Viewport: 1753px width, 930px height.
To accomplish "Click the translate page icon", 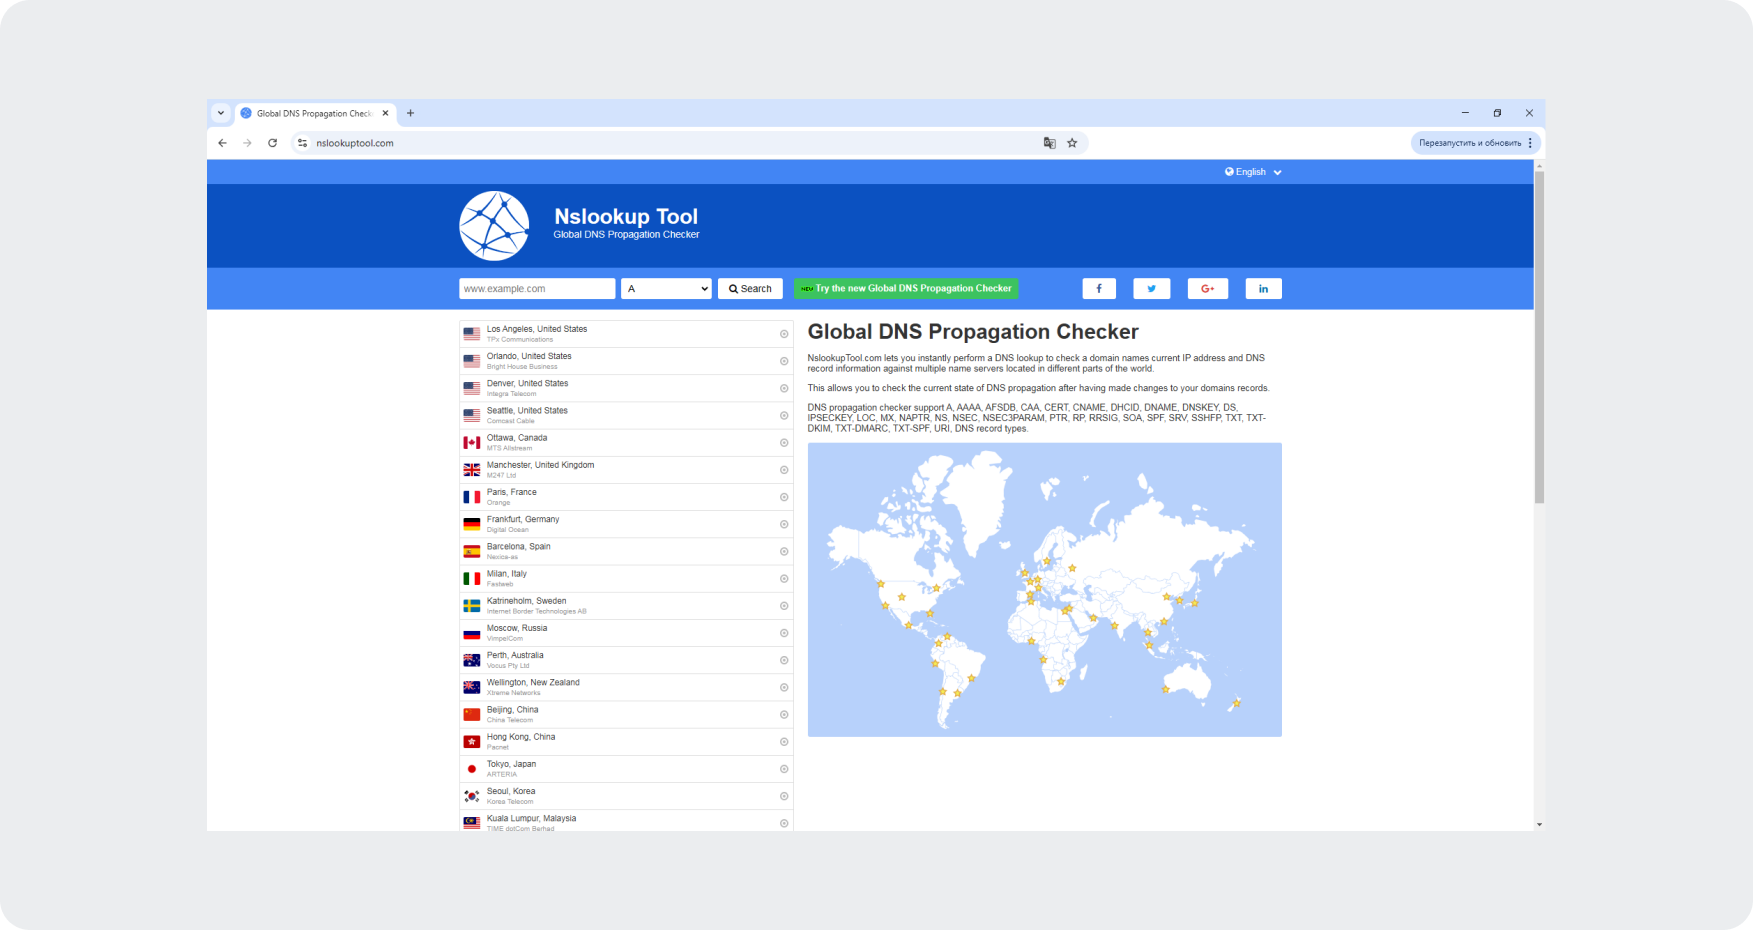I will [1049, 143].
